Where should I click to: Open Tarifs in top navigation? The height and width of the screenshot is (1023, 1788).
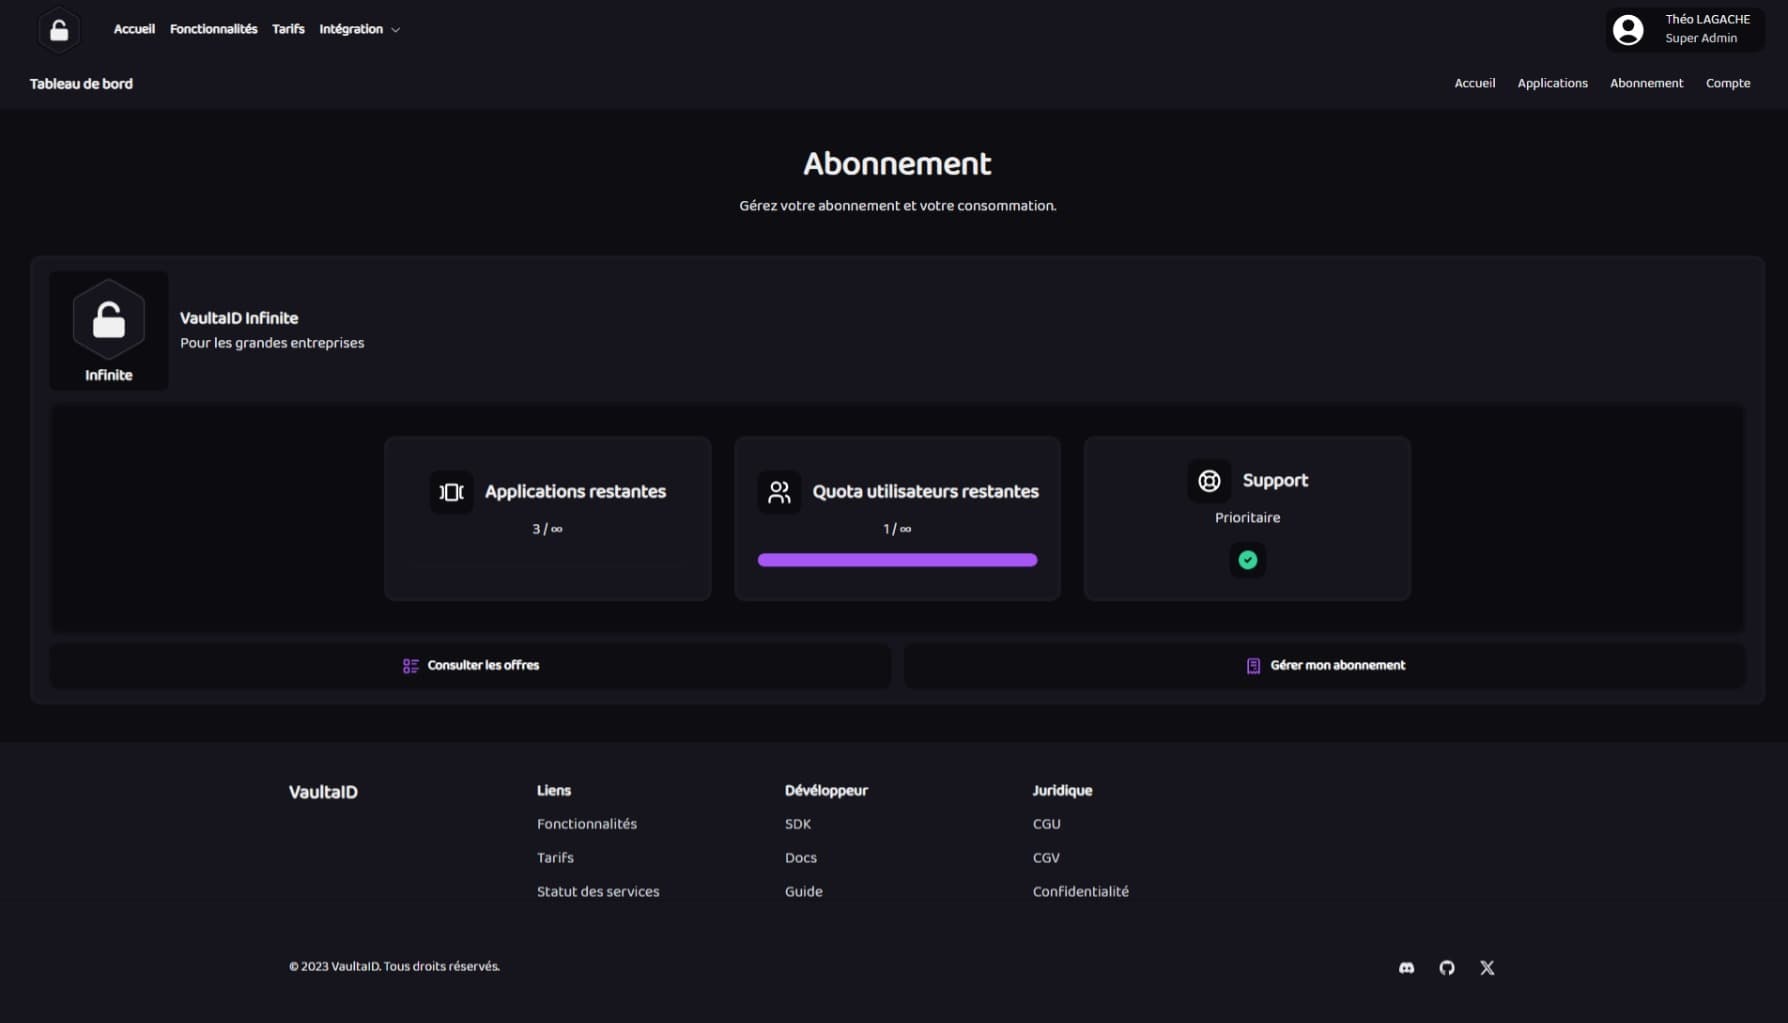coord(288,29)
